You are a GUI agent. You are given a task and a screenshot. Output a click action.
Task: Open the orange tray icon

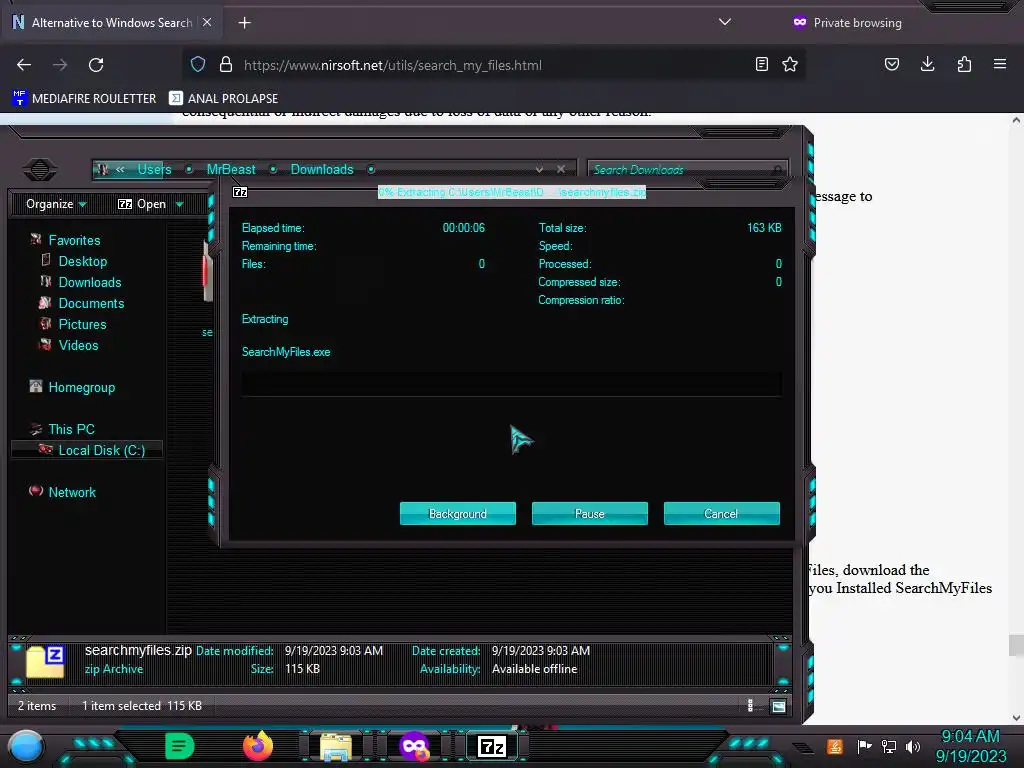coord(835,746)
